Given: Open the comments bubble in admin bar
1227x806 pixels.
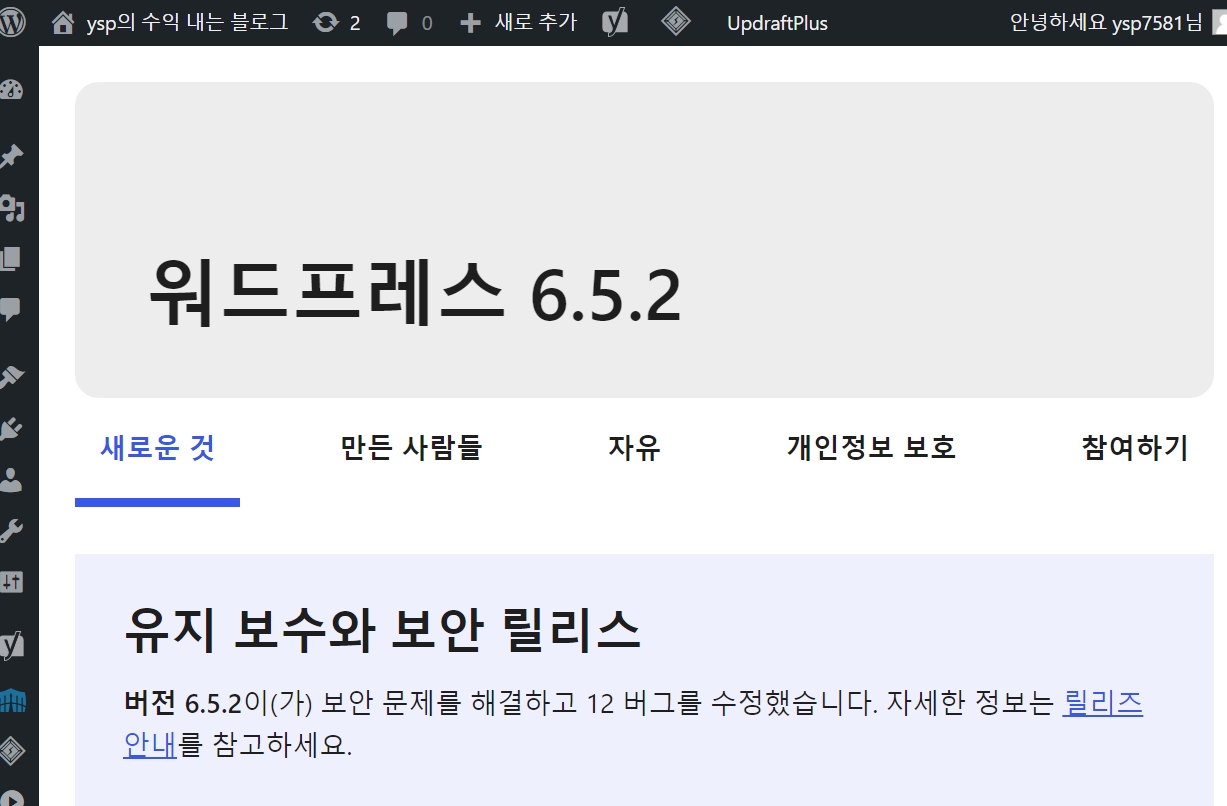Looking at the screenshot, I should pyautogui.click(x=397, y=23).
